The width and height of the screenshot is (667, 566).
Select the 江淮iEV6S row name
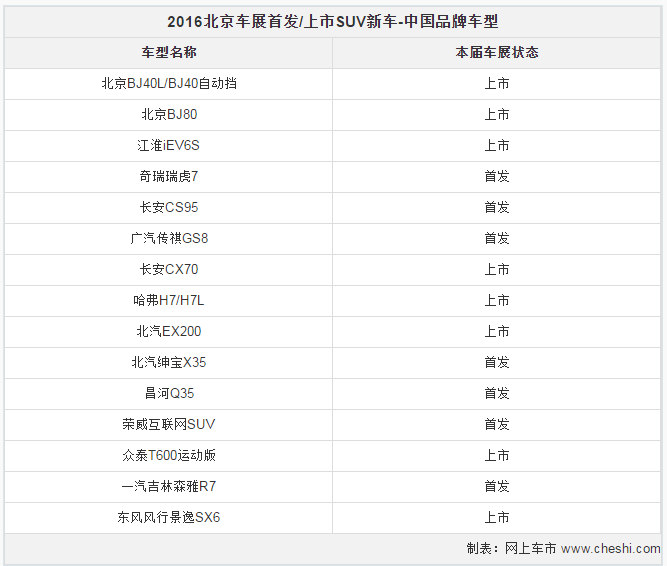168,145
